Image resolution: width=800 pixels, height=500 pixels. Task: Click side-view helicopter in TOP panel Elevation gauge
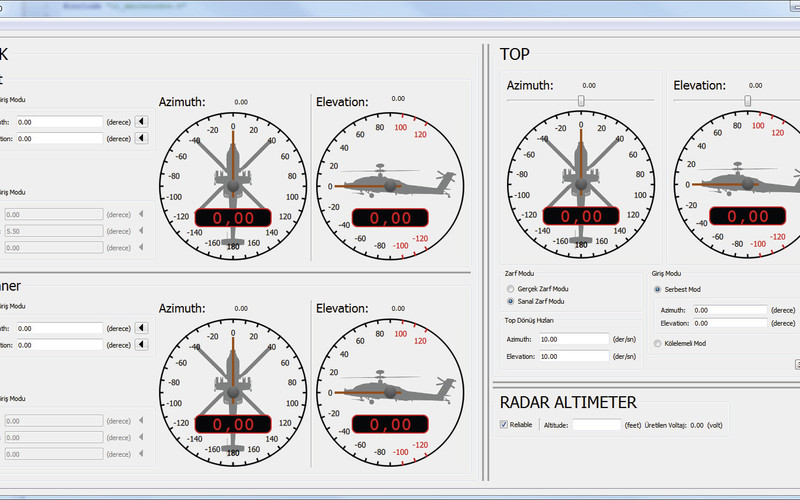[x=748, y=181]
